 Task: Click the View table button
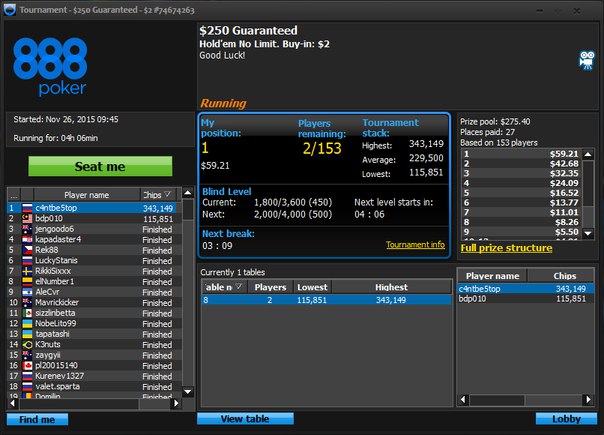(245, 419)
